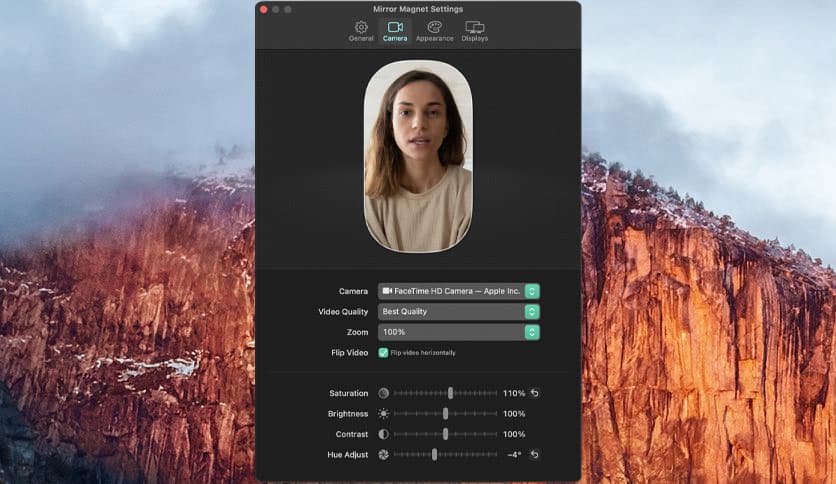Close the Mirror Magnet Settings window

pos(263,9)
